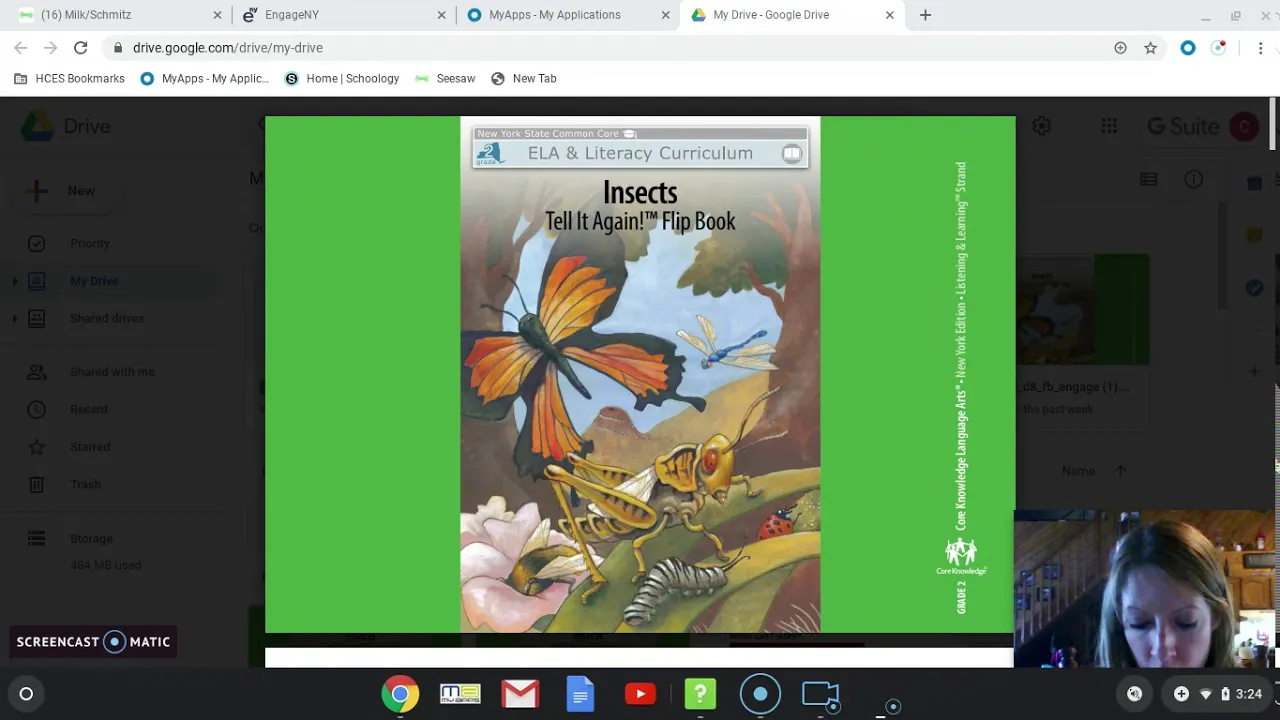1280x720 pixels.
Task: Open the MyApps bookmark
Action: pyautogui.click(x=204, y=78)
